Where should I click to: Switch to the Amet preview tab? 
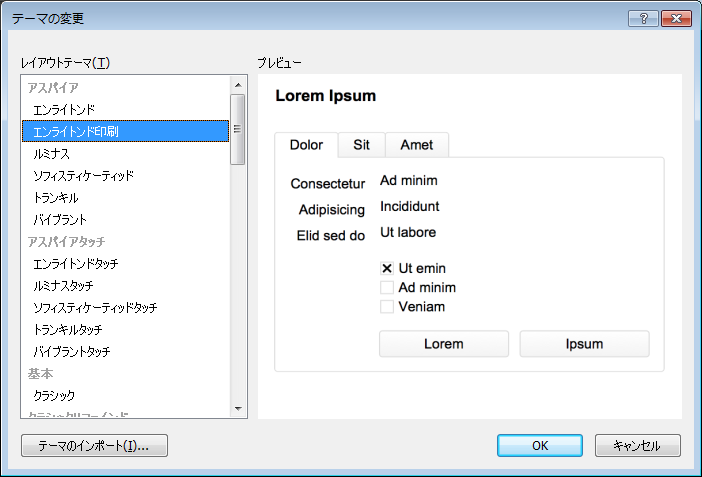(417, 145)
